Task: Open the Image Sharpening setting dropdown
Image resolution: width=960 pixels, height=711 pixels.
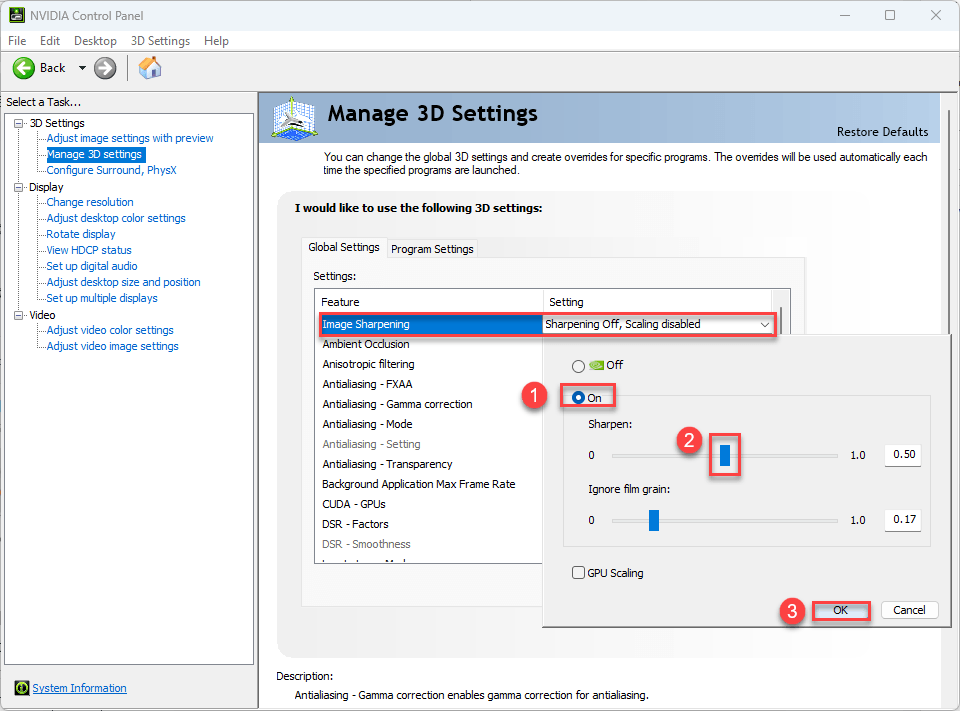Action: click(764, 325)
